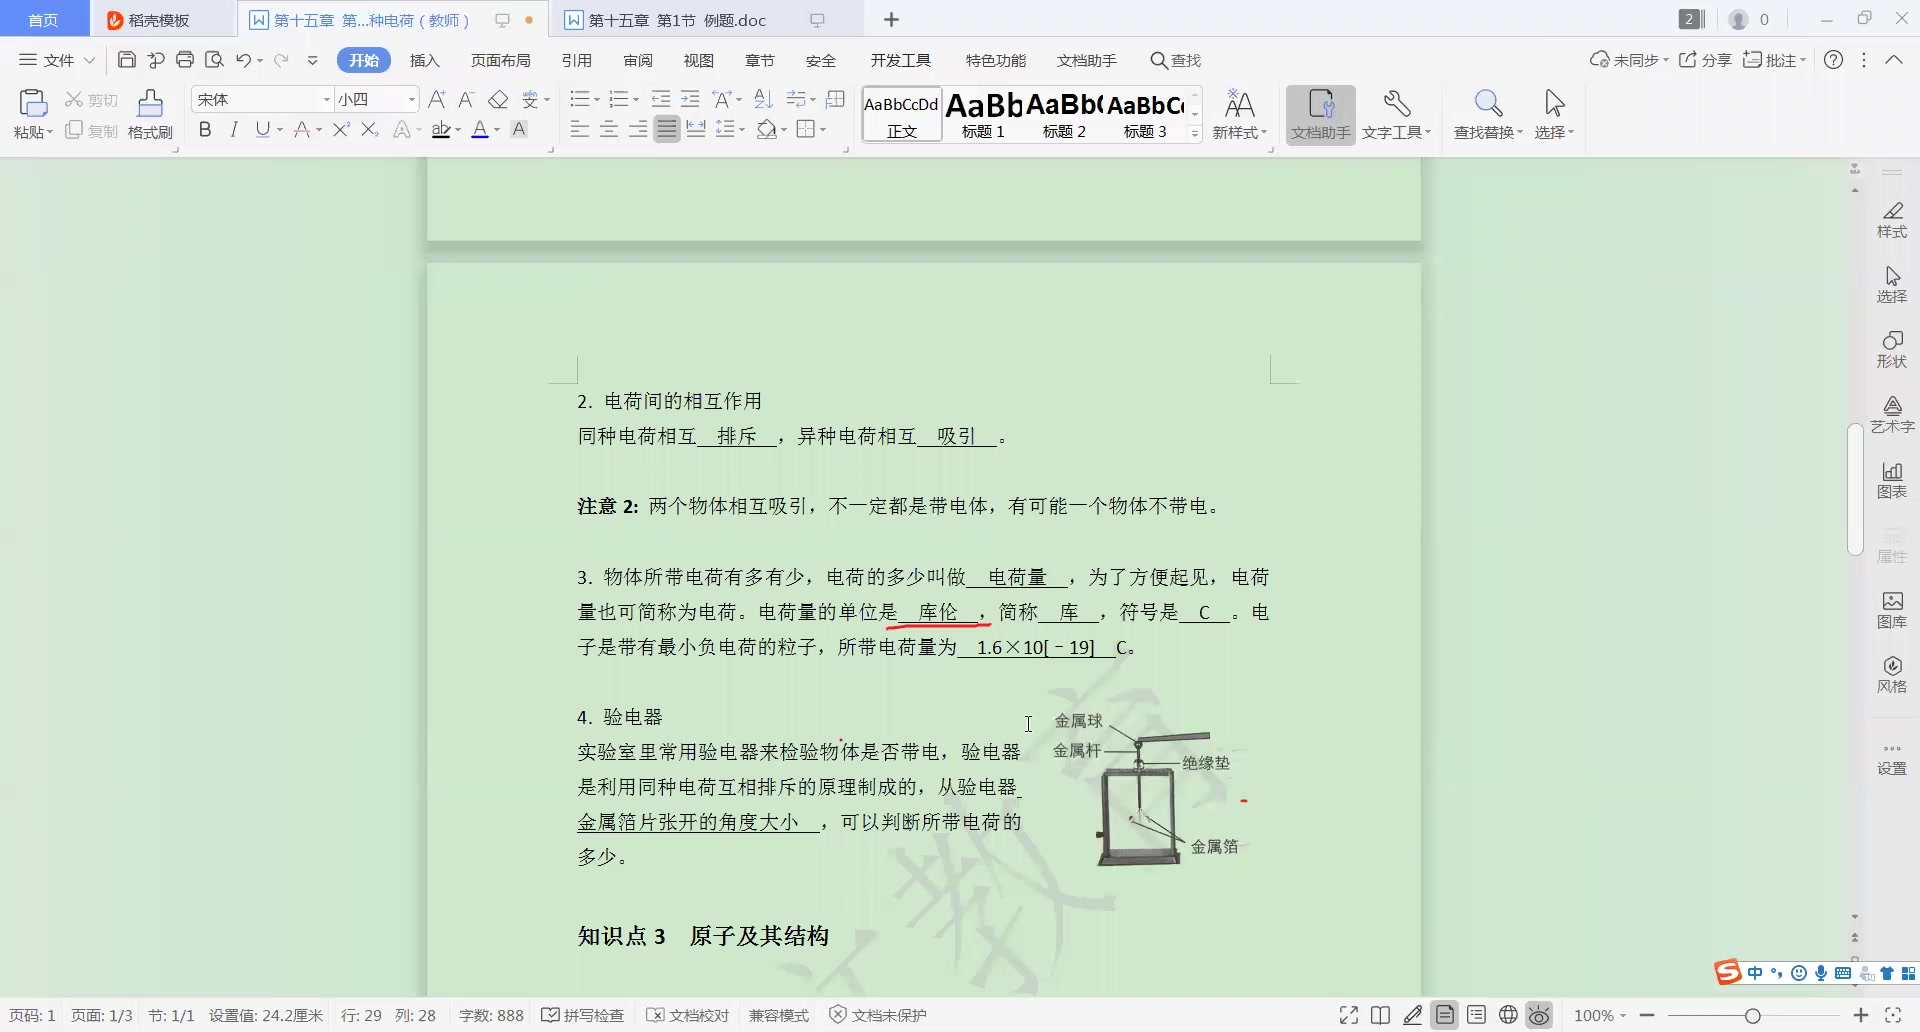
Task: Click the 未同步 sync button
Action: tap(1629, 60)
